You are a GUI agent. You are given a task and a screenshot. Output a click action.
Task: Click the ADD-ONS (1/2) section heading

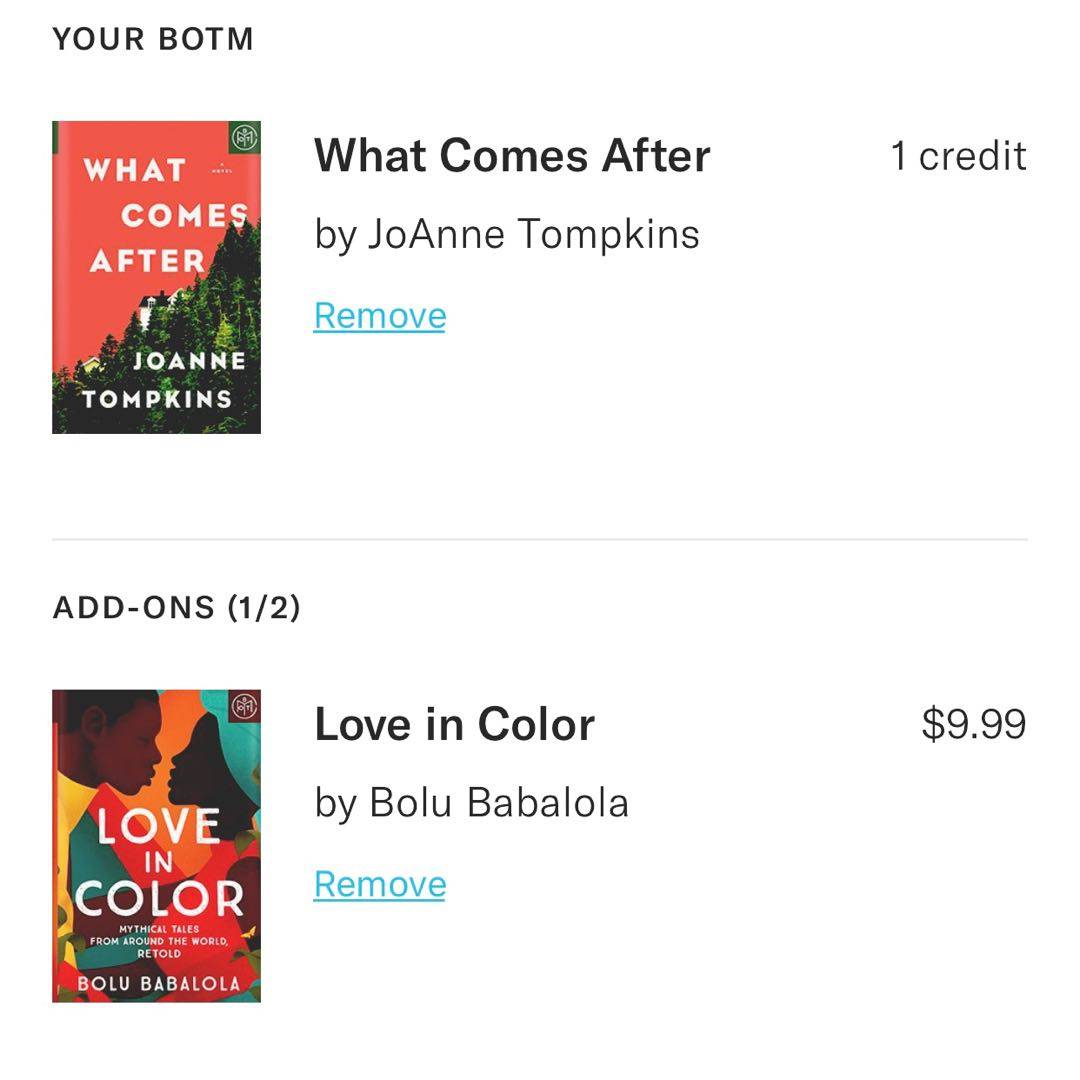[x=176, y=607]
